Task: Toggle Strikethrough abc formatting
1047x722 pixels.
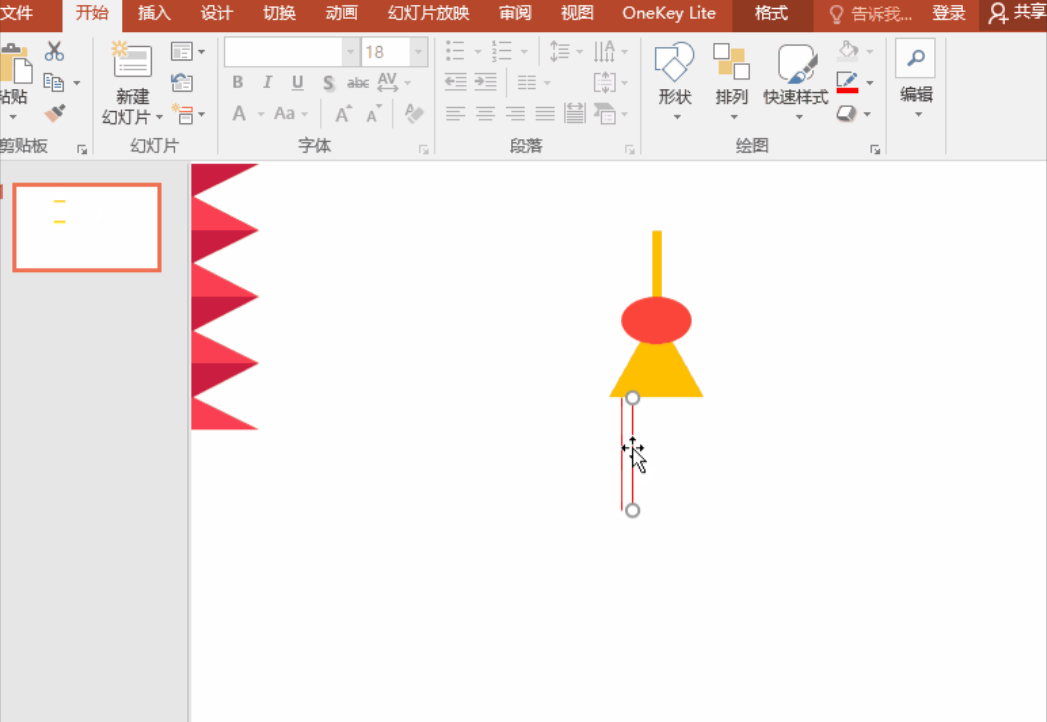Action: coord(358,83)
